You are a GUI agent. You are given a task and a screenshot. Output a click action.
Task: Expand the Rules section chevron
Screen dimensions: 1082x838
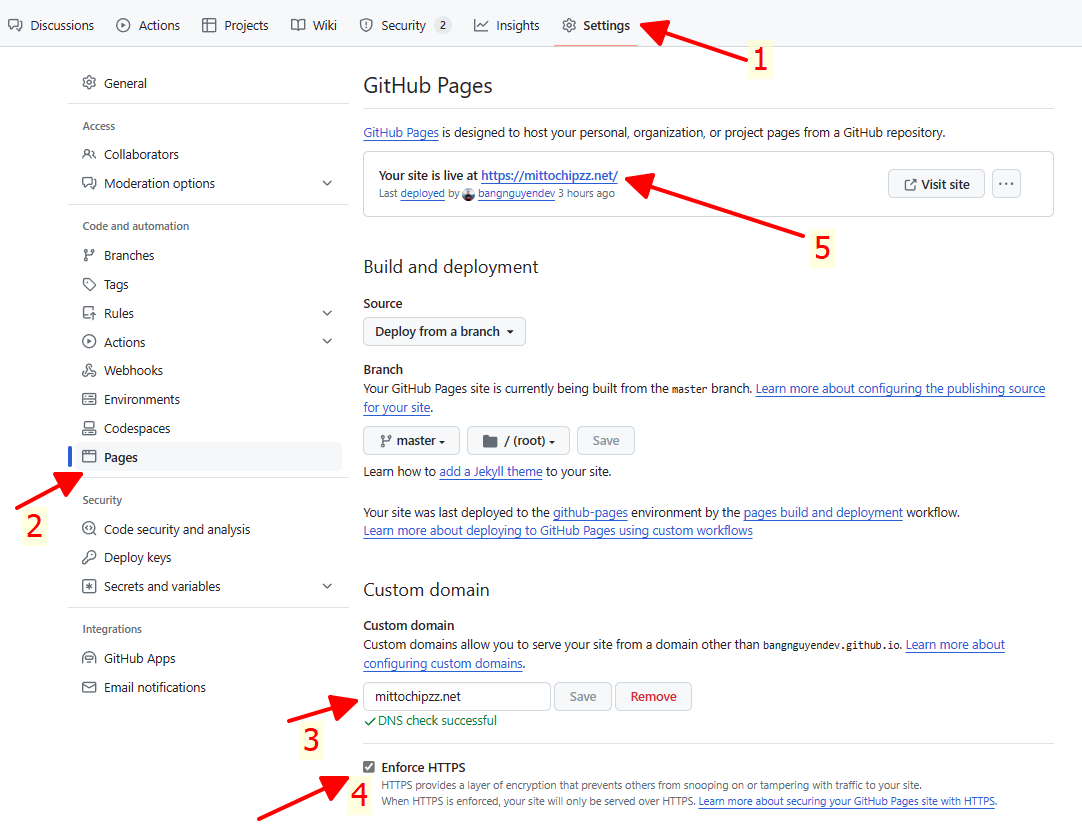pyautogui.click(x=327, y=313)
